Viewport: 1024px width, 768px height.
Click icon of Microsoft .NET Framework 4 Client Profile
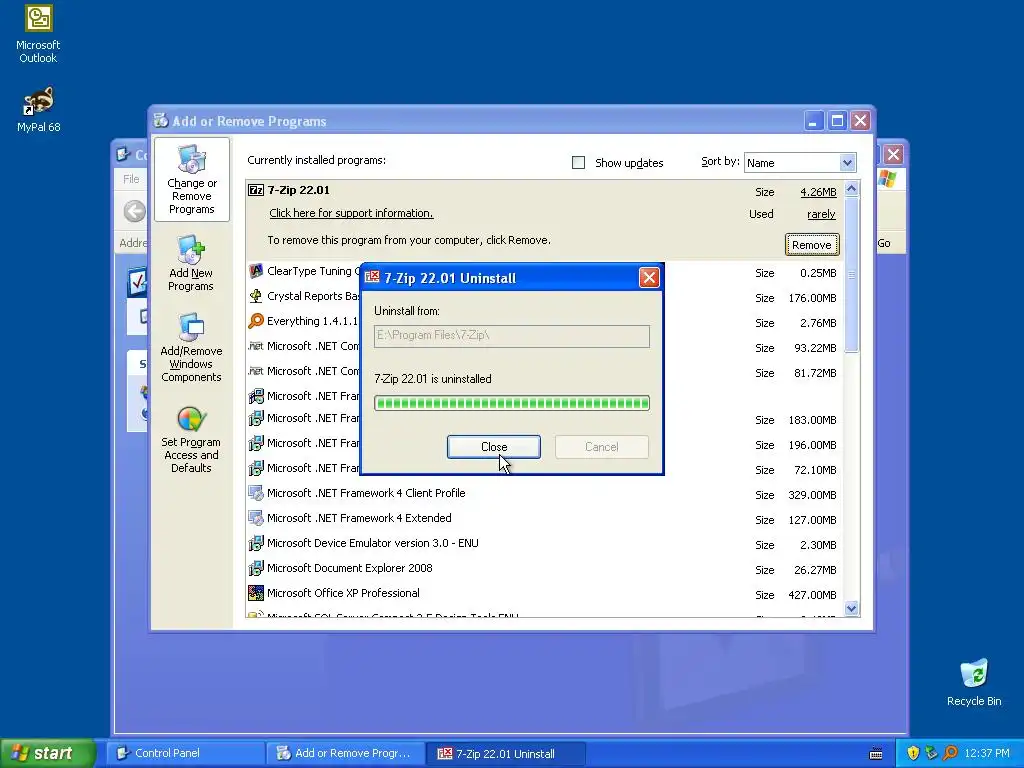(256, 493)
